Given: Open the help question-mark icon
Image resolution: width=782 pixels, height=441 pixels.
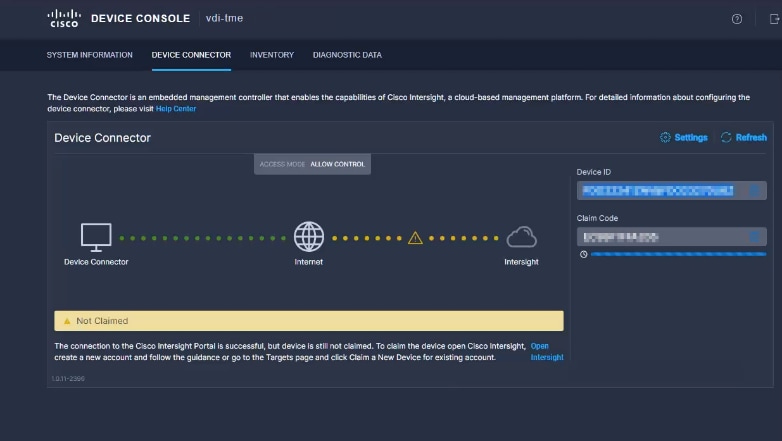Looking at the screenshot, I should (x=737, y=19).
